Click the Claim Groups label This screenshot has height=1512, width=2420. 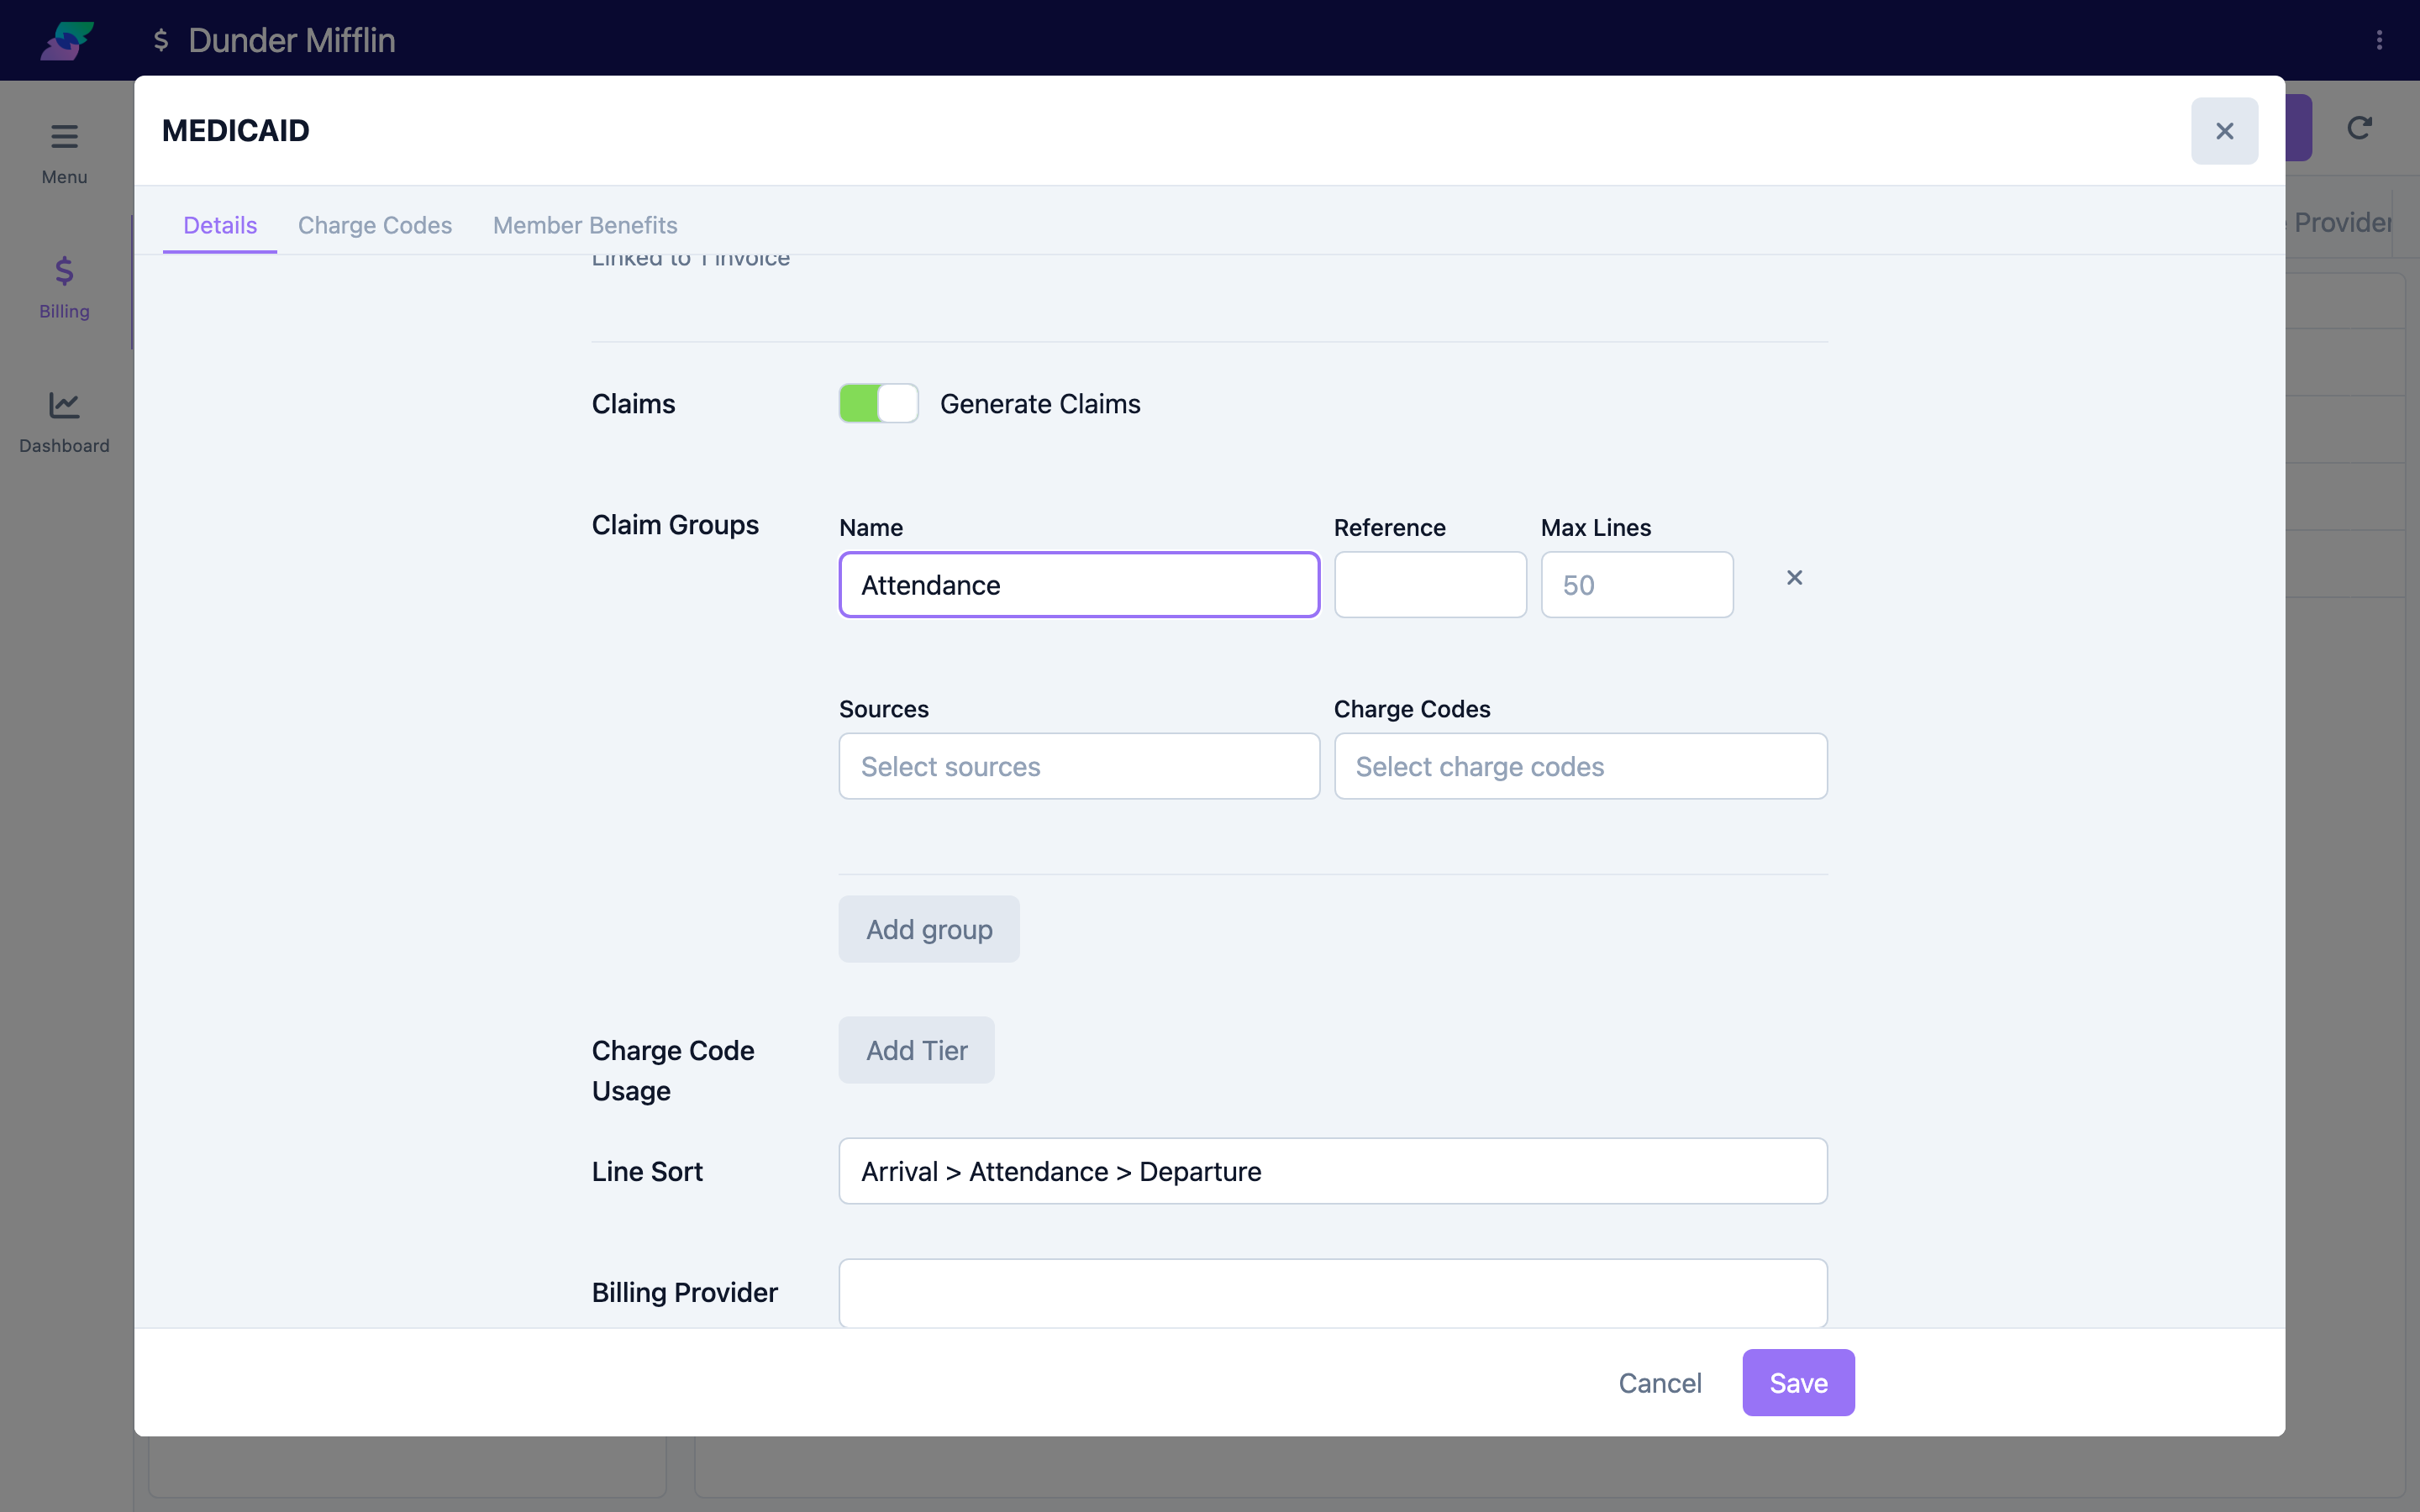[675, 525]
